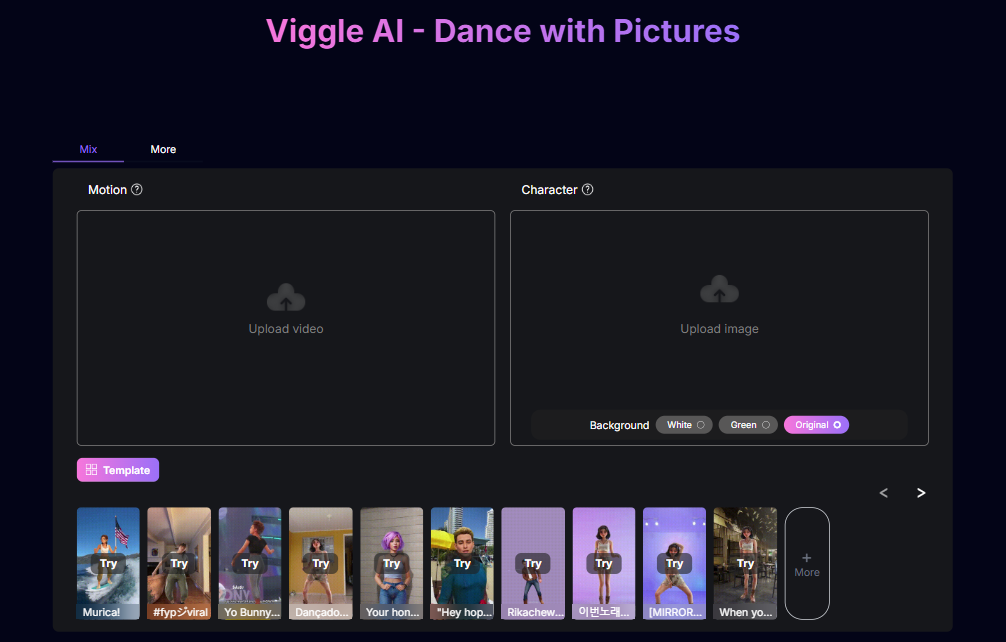Switch to the More tab
1006x642 pixels.
click(x=163, y=149)
